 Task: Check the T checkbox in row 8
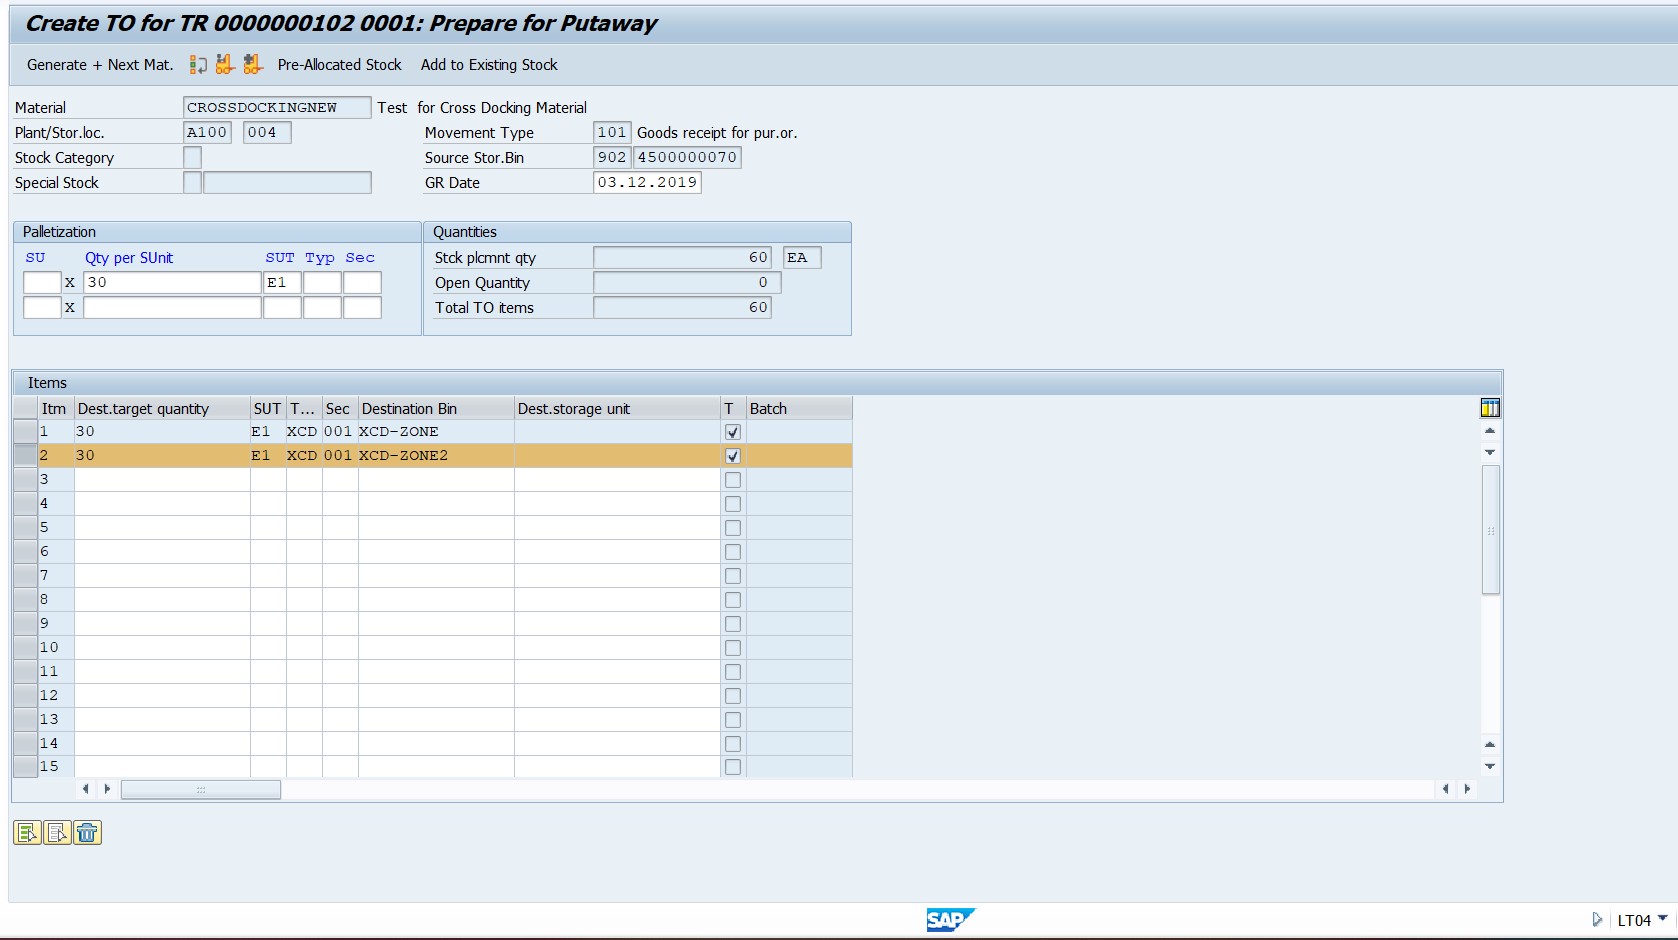click(x=733, y=600)
